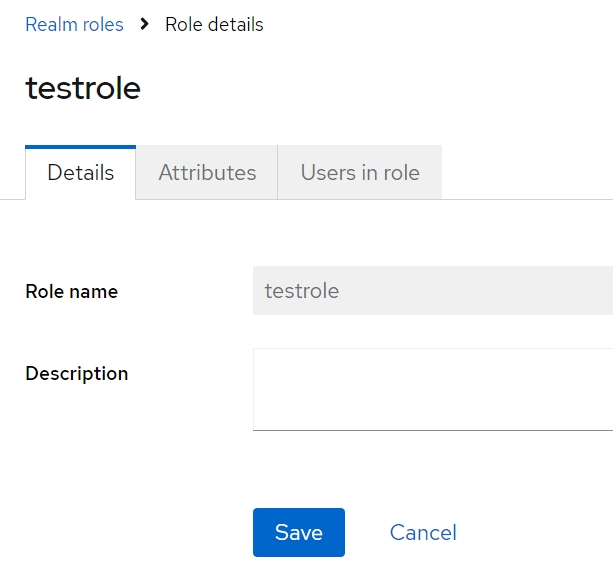The width and height of the screenshot is (613, 574).
Task: Select the Details tab
Action: click(81, 173)
